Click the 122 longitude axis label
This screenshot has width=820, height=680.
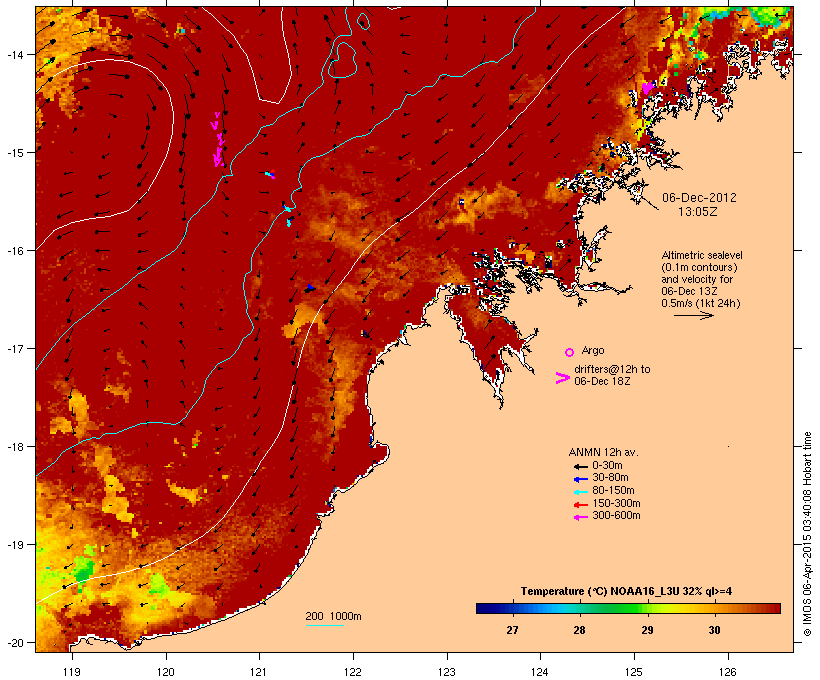353,672
